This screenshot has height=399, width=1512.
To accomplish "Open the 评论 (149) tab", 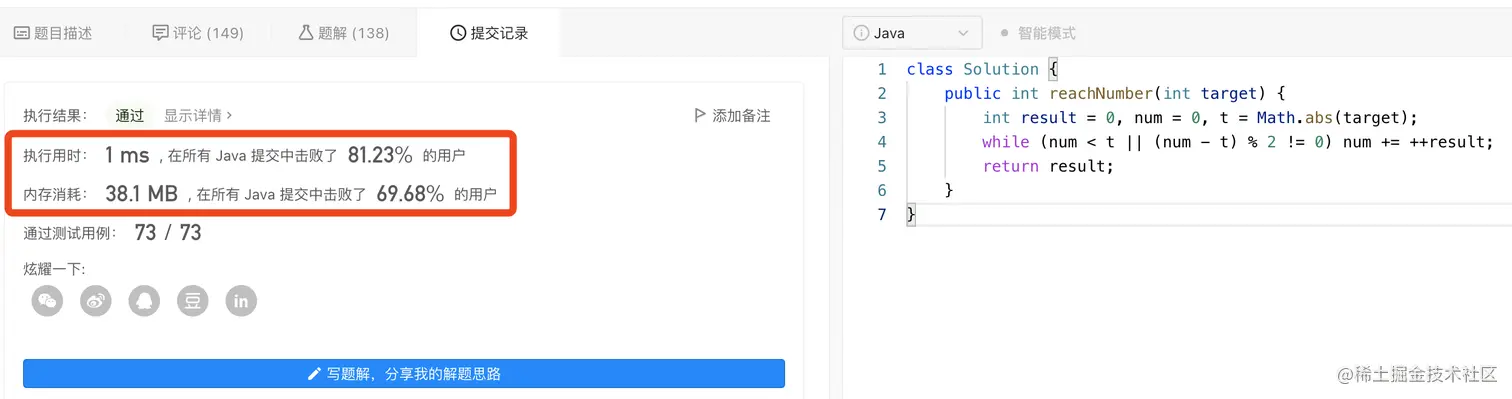I will pos(198,33).
